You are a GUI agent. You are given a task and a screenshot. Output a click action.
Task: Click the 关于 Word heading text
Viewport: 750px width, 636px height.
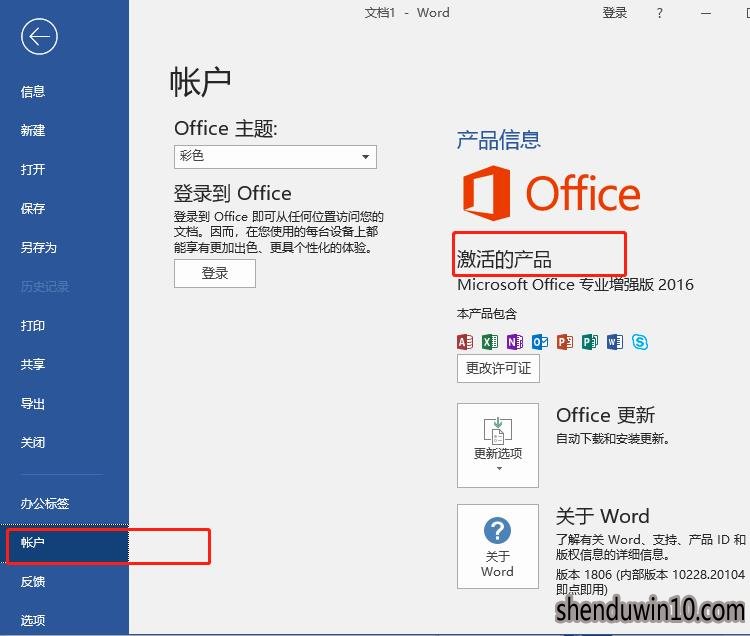click(x=603, y=516)
